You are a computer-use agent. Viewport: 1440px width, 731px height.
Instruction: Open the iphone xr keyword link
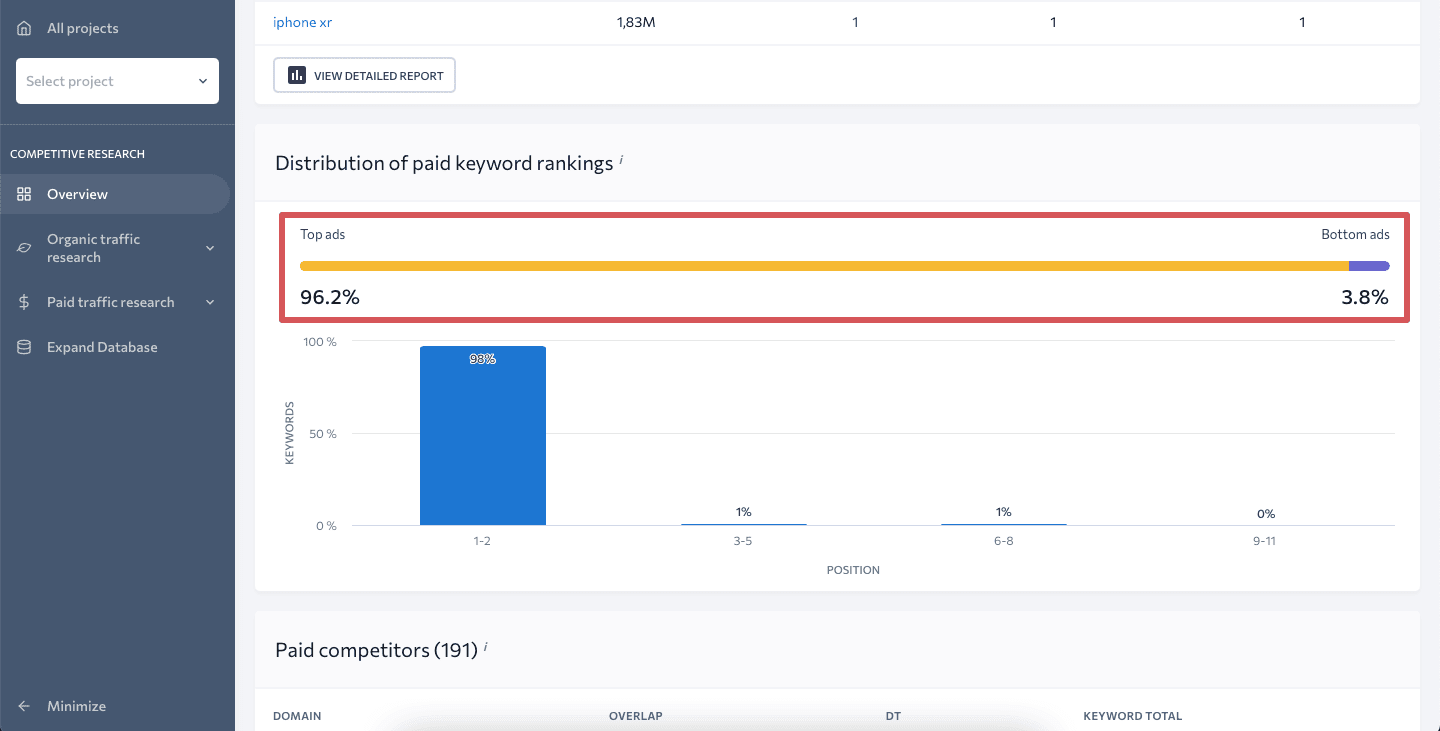tap(302, 22)
